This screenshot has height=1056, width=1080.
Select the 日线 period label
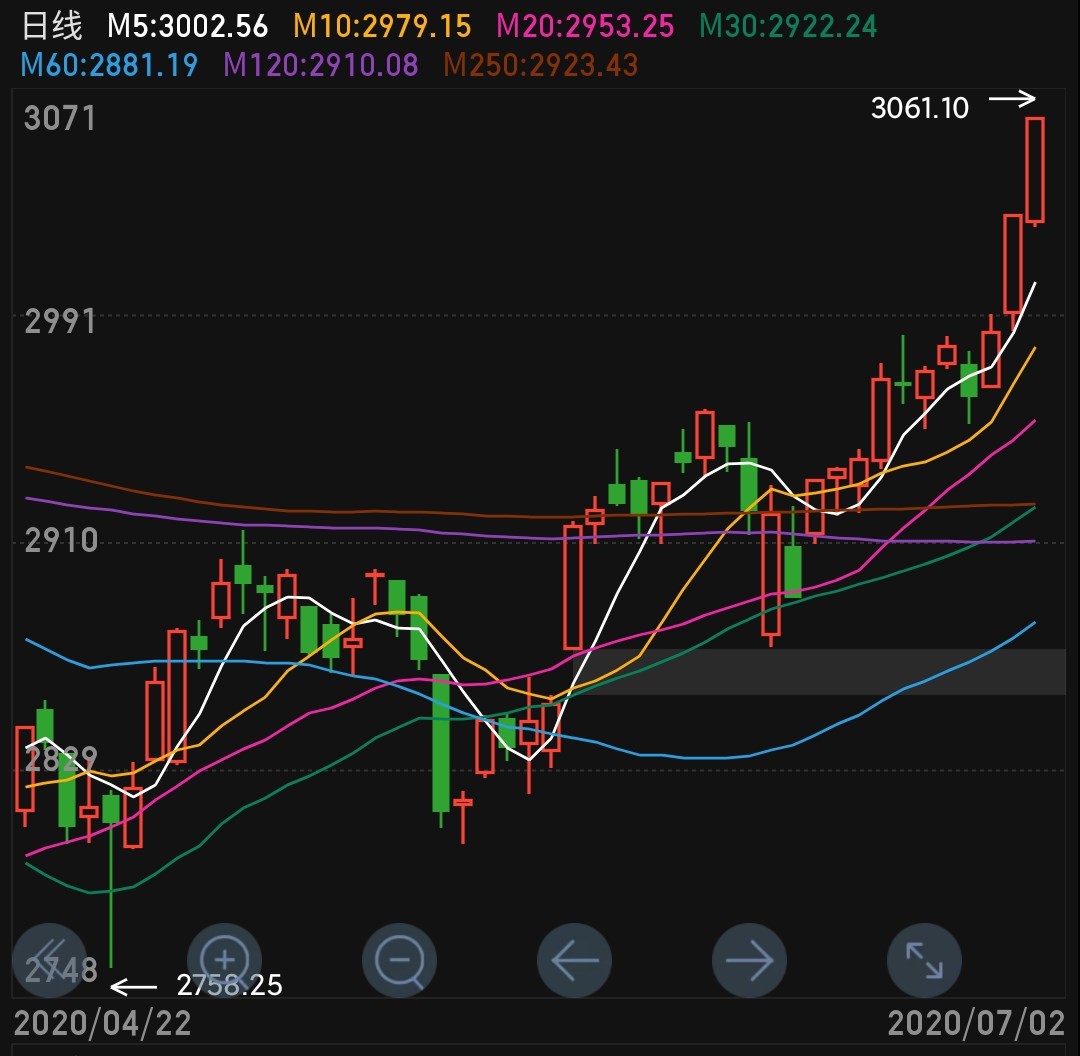click(x=52, y=26)
